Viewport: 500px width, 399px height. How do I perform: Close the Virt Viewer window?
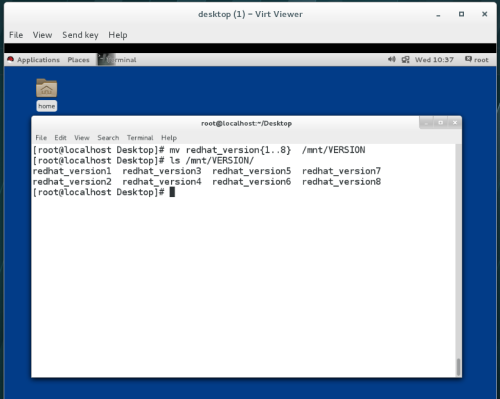point(485,14)
